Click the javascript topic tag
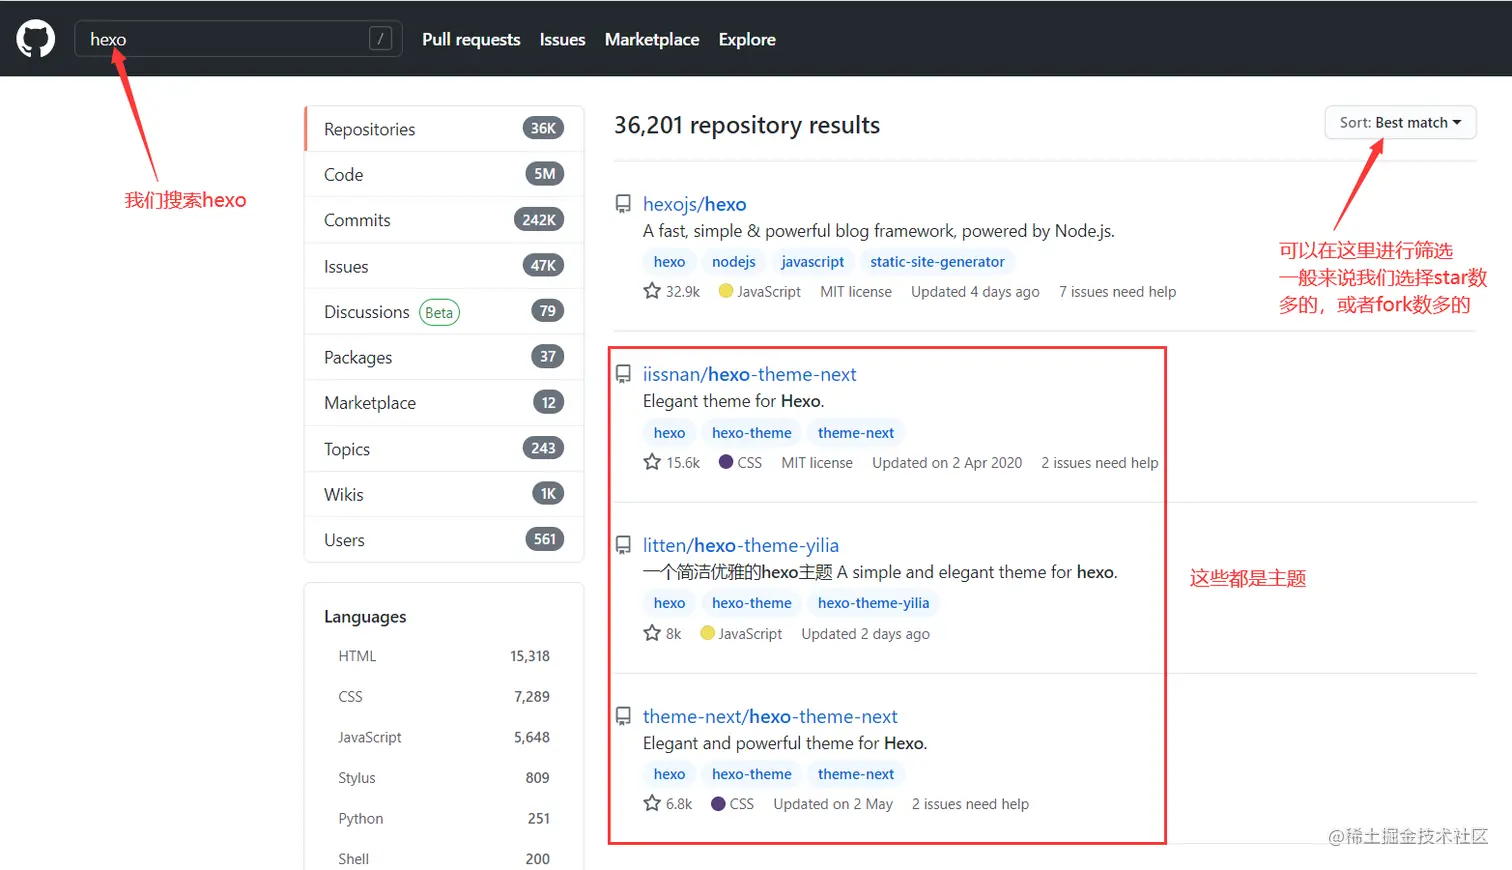The width and height of the screenshot is (1512, 870). tap(812, 261)
